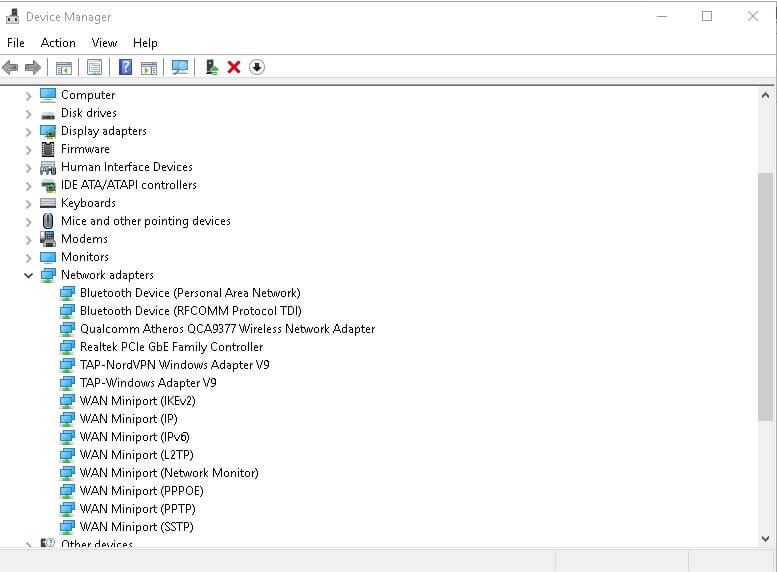Open the File menu
Viewport: 777px width, 572px height.
pyautogui.click(x=15, y=43)
